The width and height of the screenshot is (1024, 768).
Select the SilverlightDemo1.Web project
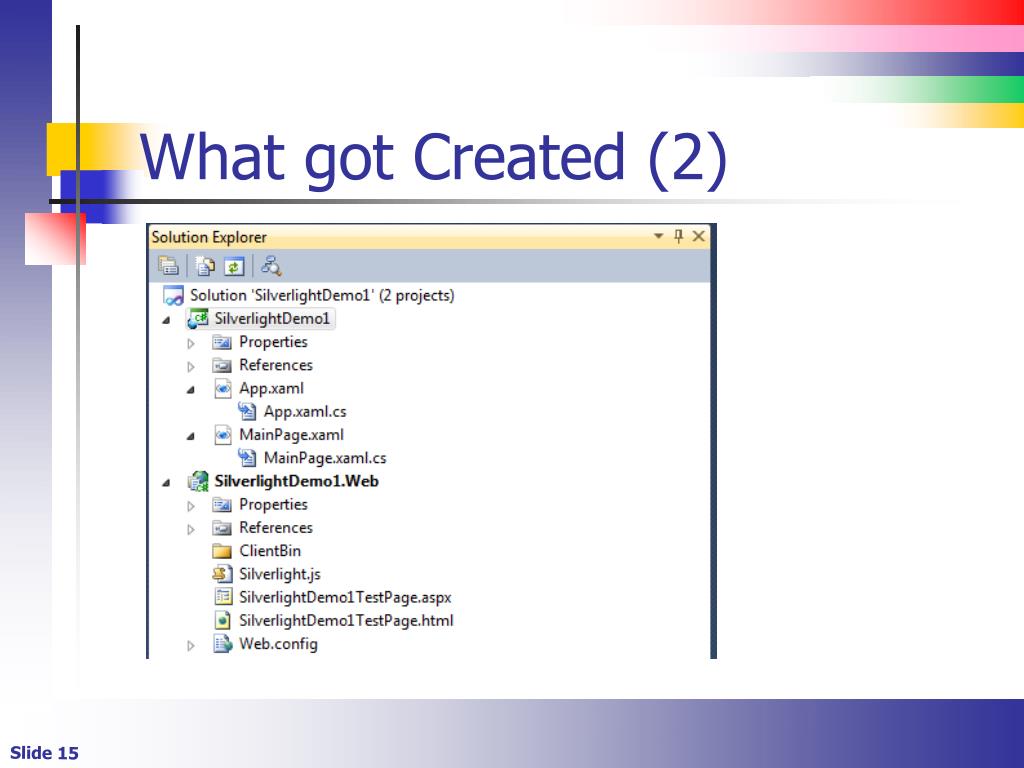(296, 481)
